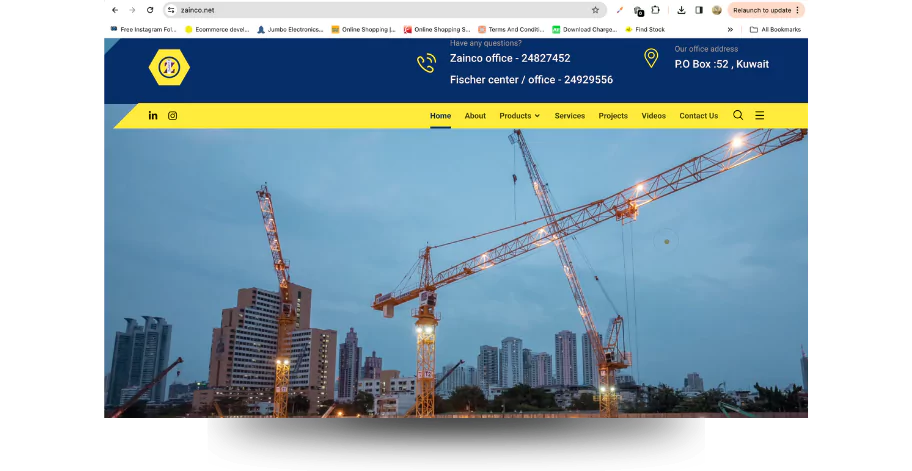Screen dimensions: 912x471
Task: Click the site search magnifier icon
Action: [738, 115]
